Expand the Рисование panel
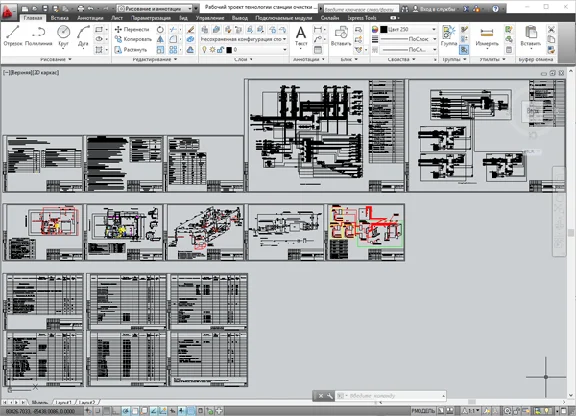Screen dimensions: 576x416 [55, 59]
